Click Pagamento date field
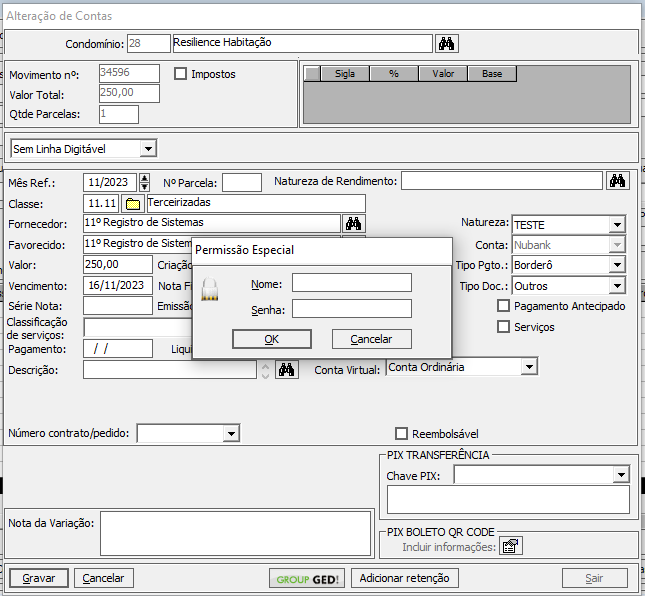Image resolution: width=645 pixels, height=596 pixels. tap(118, 348)
